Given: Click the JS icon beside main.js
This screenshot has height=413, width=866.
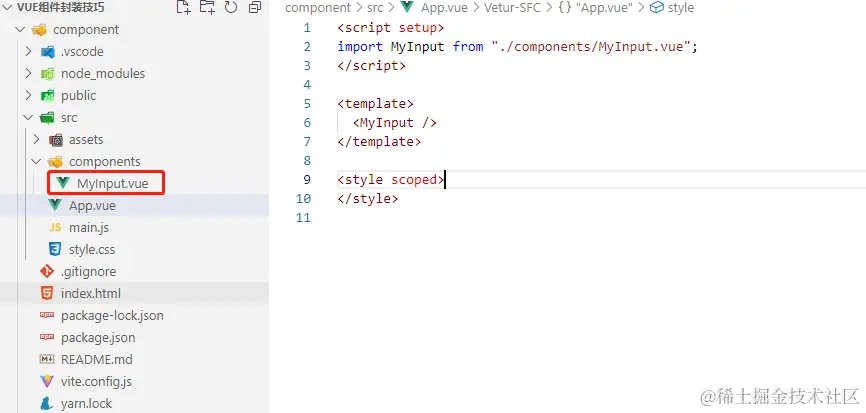Looking at the screenshot, I should click(55, 227).
